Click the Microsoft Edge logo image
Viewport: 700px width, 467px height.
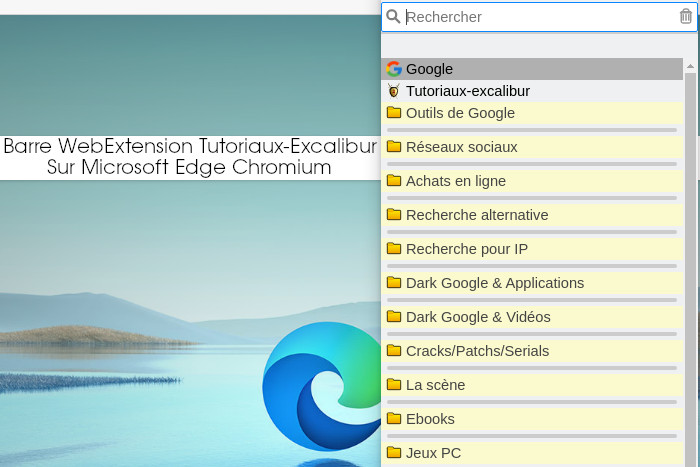pyautogui.click(x=321, y=386)
